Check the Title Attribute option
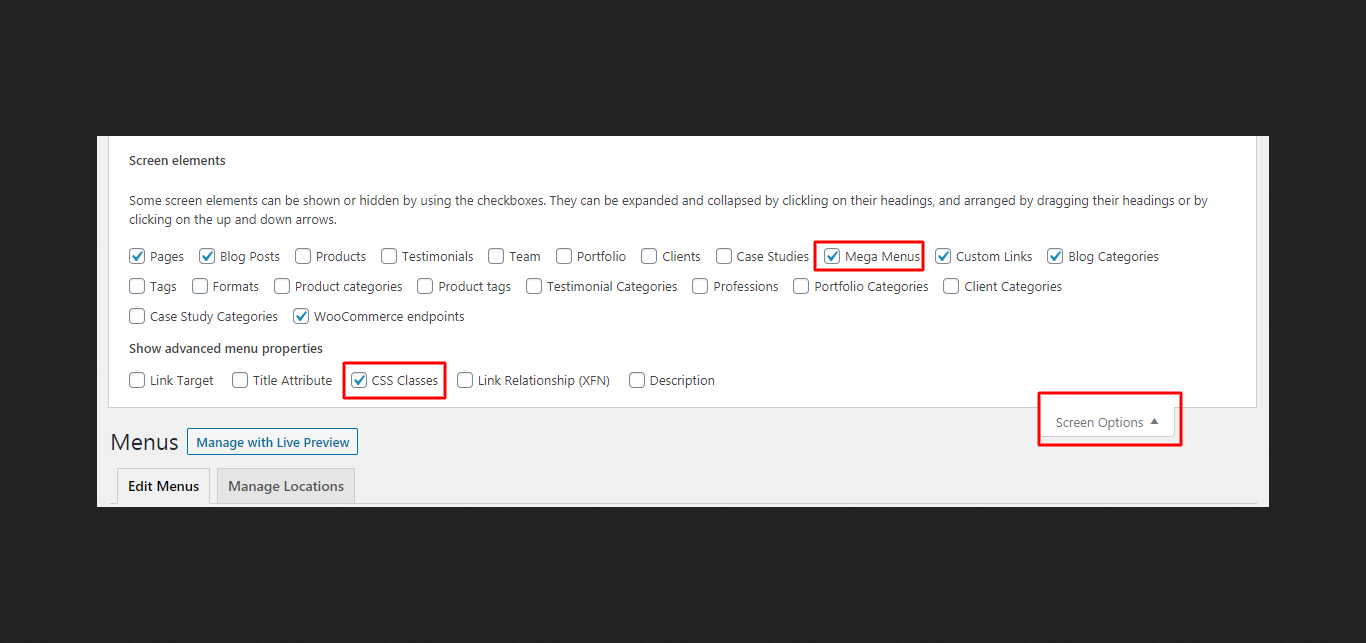1366x643 pixels. pos(240,380)
